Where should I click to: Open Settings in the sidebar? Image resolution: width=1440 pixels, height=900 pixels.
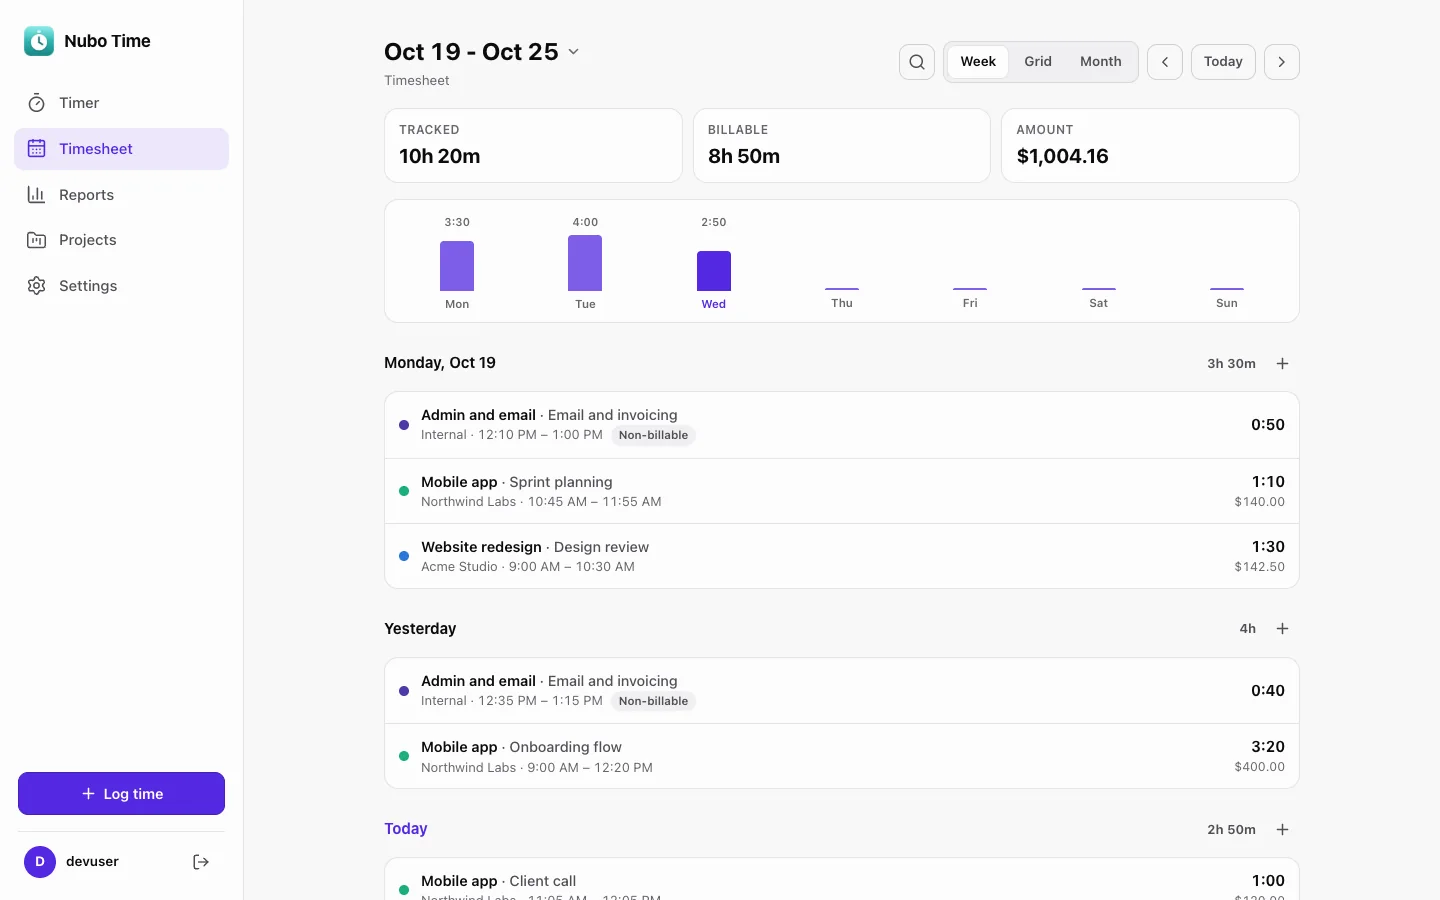pos(121,286)
